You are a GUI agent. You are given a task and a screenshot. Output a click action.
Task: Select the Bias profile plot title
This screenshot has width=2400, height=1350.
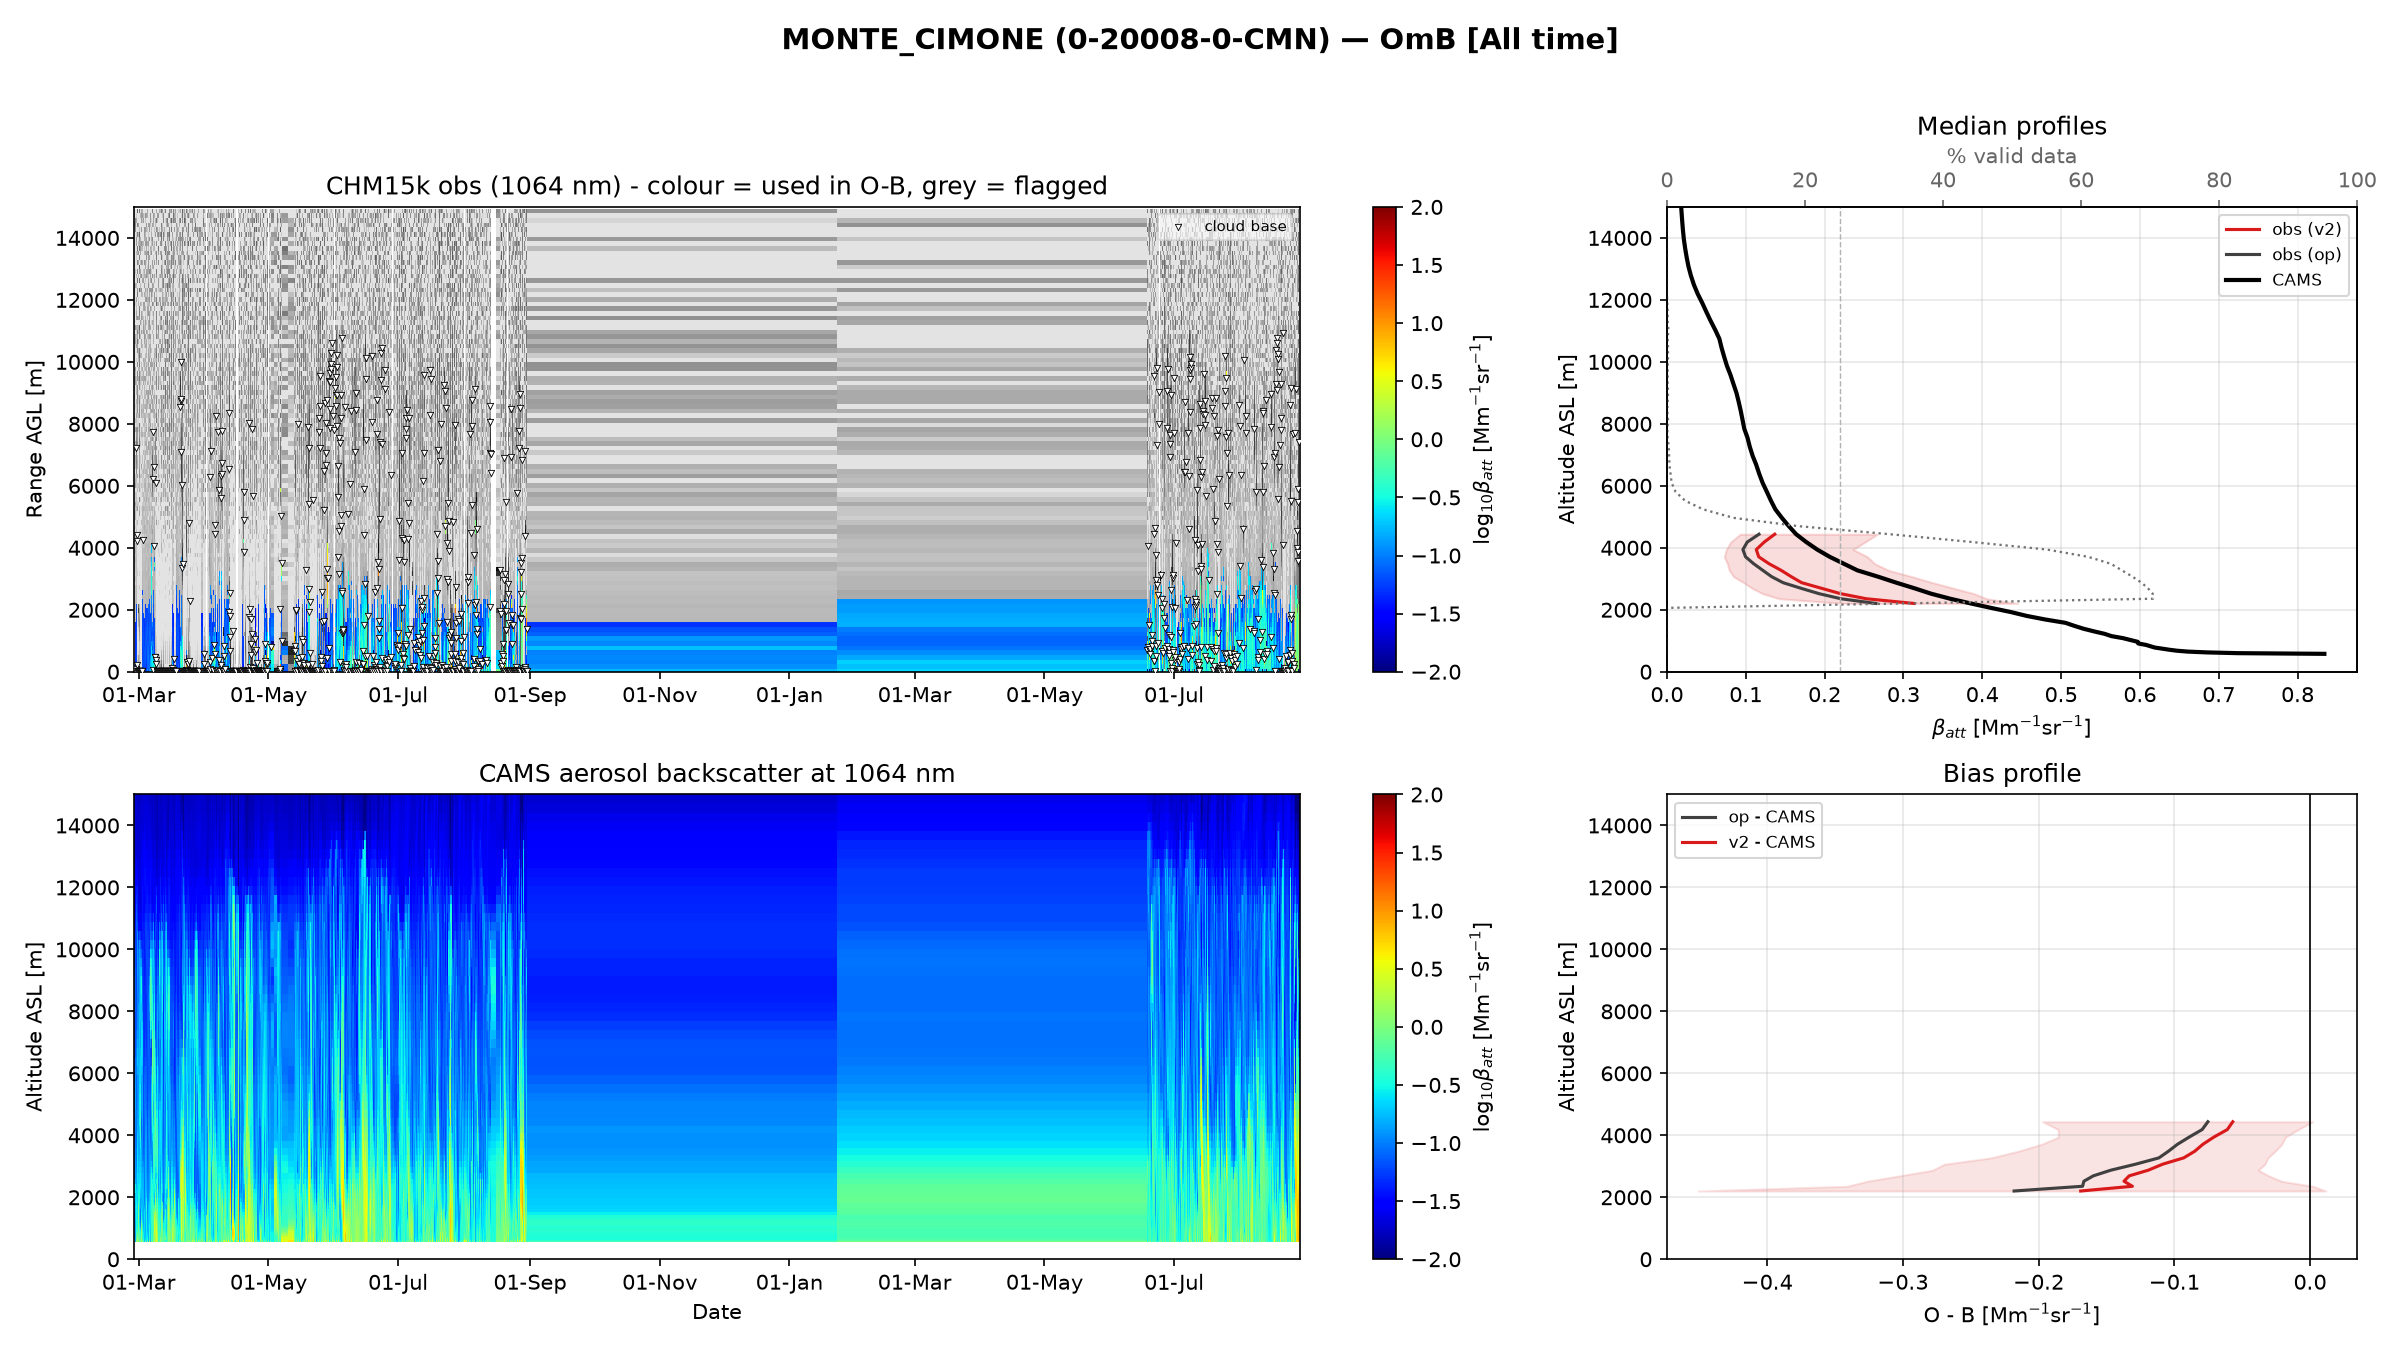pyautogui.click(x=2011, y=773)
